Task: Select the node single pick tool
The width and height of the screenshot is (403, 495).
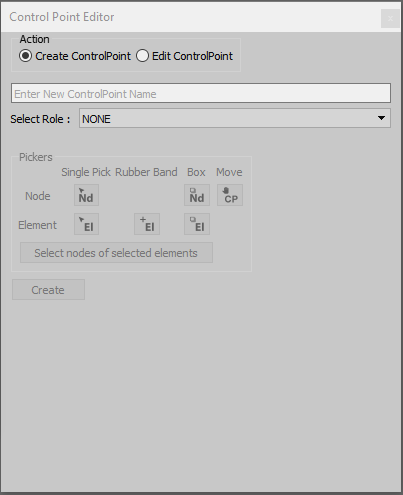Action: click(x=86, y=195)
